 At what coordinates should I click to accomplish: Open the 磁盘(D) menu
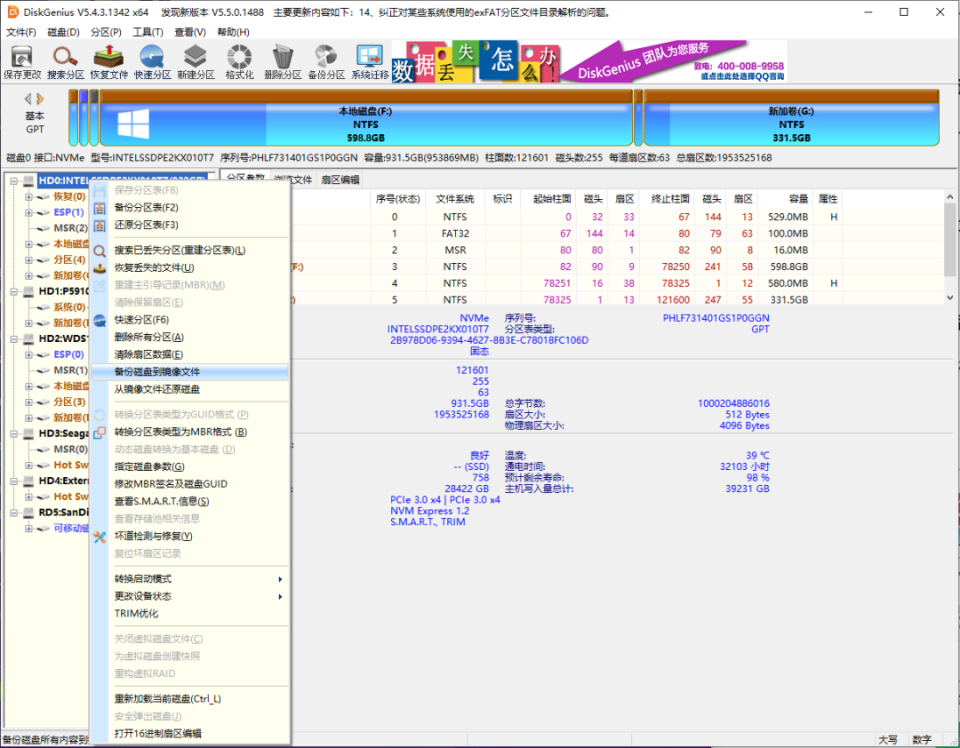click(63, 32)
